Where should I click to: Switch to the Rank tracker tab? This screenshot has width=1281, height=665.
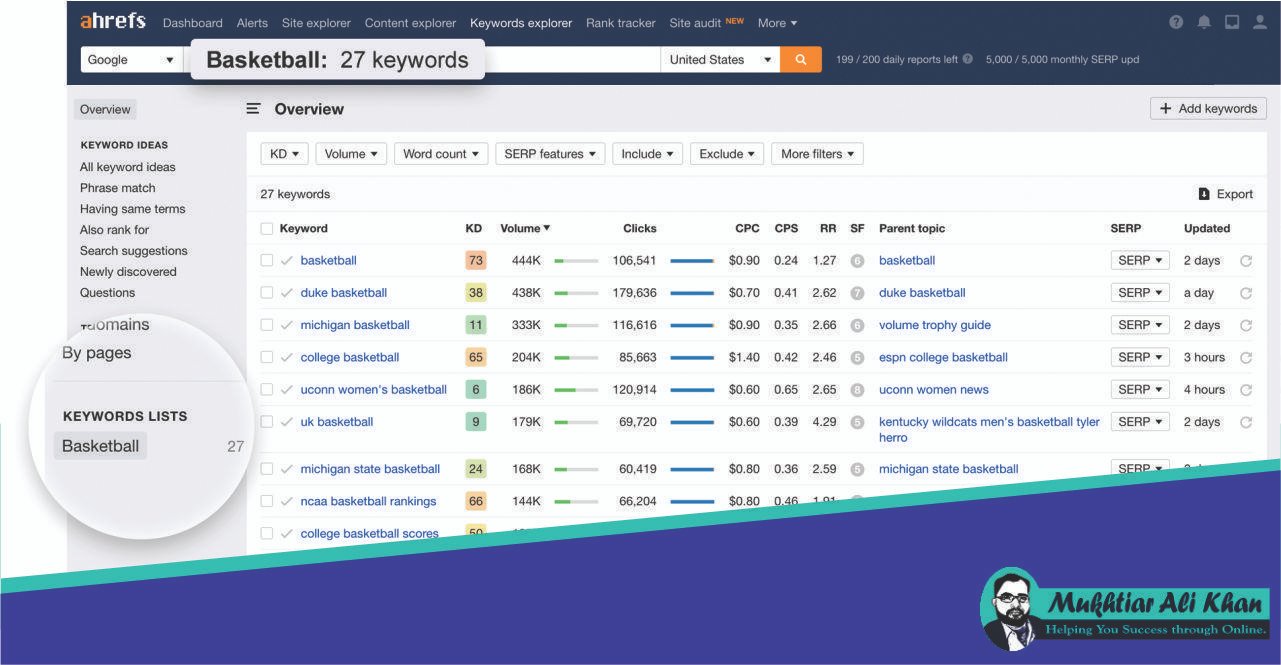(x=620, y=23)
